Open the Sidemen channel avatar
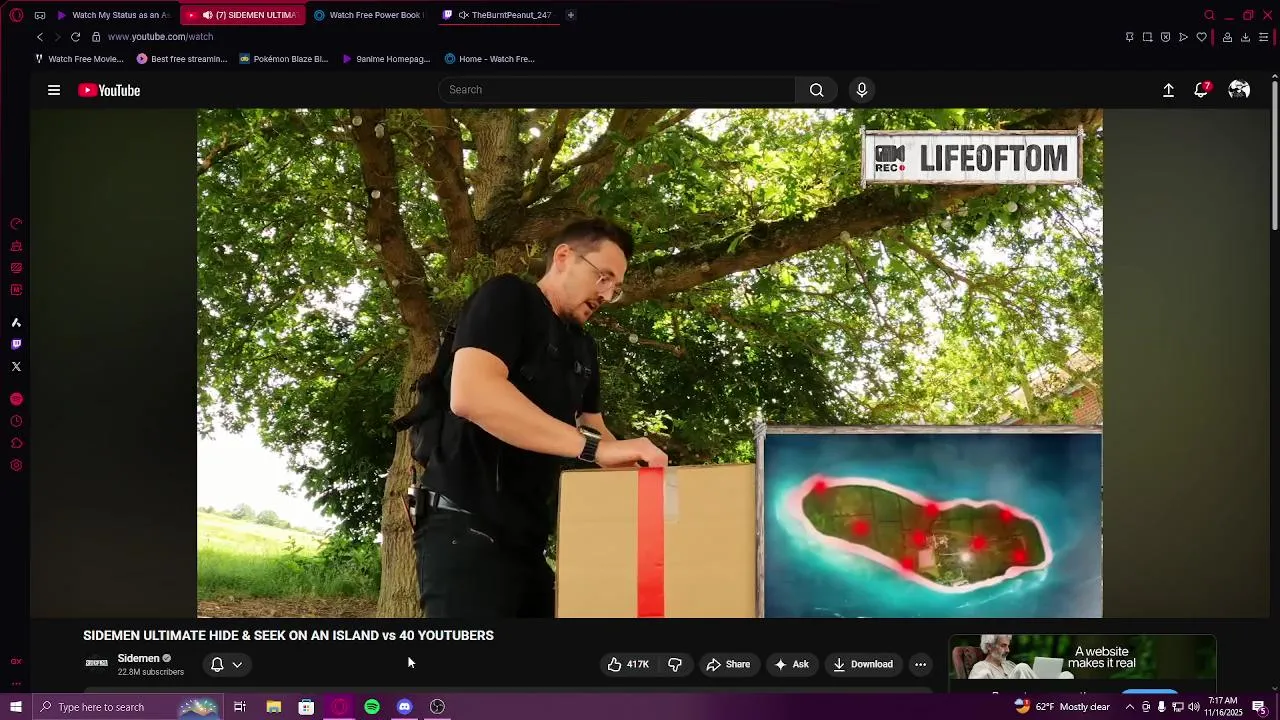1280x720 pixels. tap(97, 663)
